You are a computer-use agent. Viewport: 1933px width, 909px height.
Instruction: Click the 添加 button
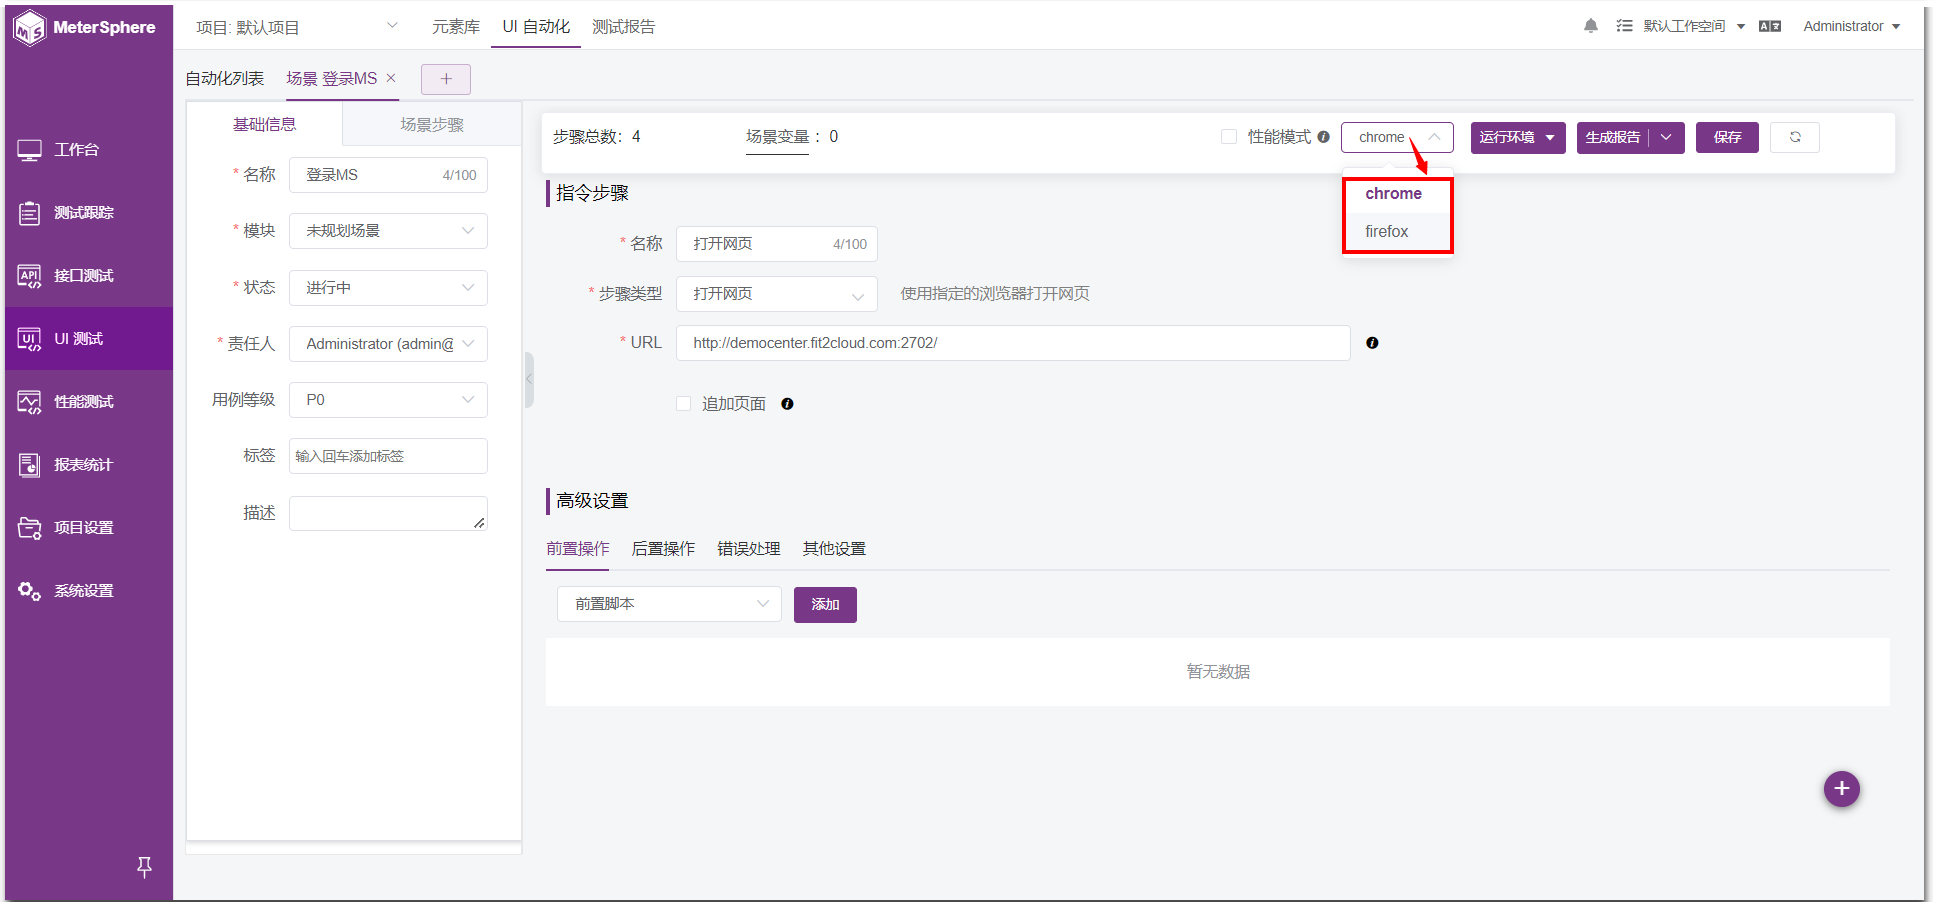pyautogui.click(x=825, y=605)
